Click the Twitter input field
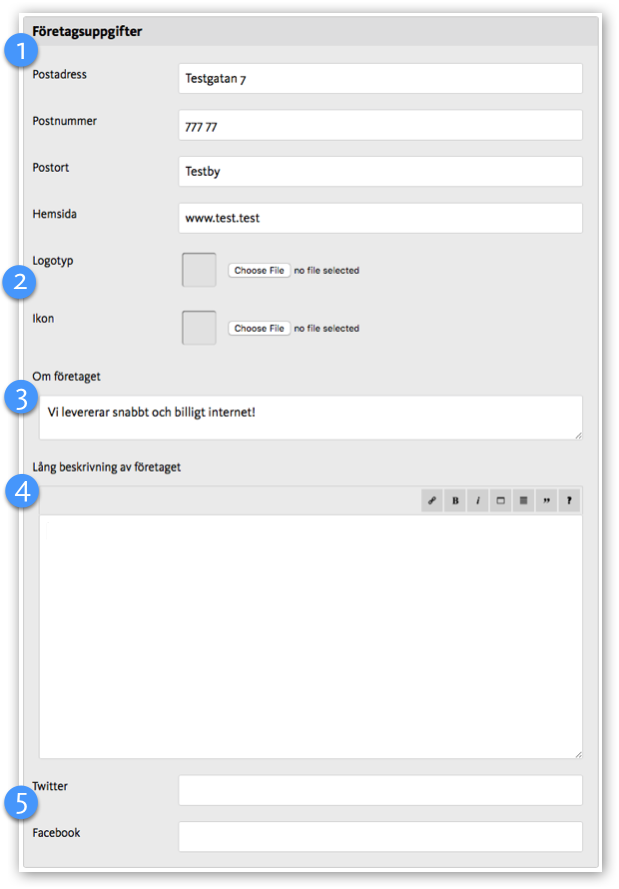The image size is (619, 889). pyautogui.click(x=380, y=790)
